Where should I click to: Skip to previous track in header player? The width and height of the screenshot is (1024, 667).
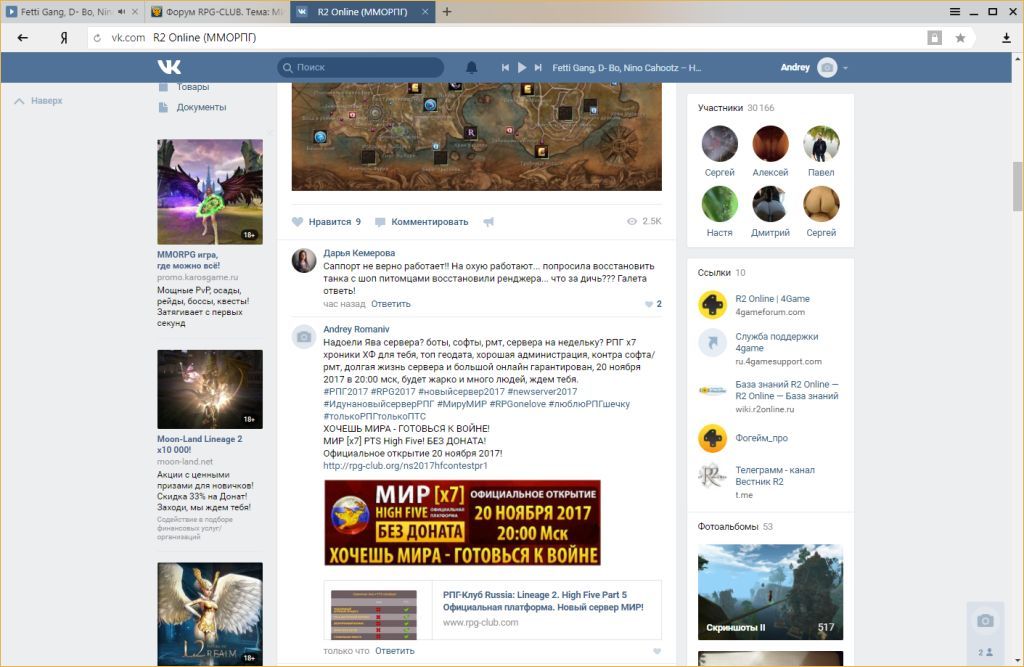click(505, 67)
